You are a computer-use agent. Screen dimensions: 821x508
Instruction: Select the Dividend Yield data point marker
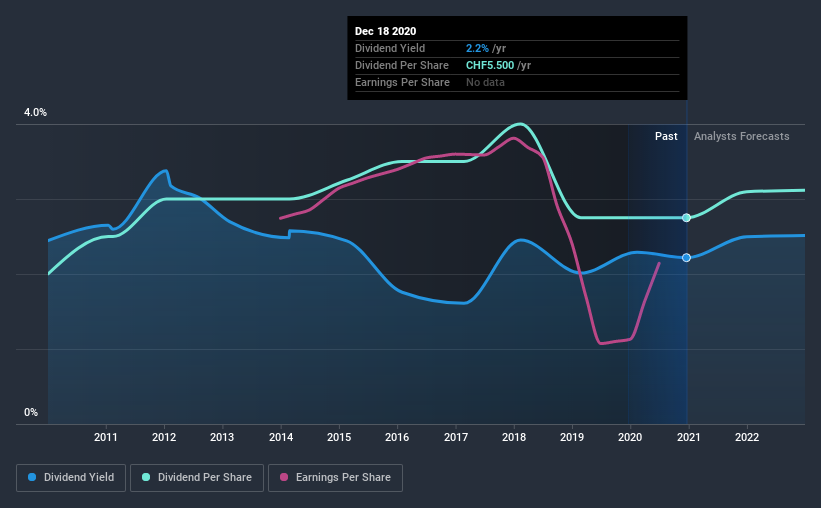pos(686,258)
